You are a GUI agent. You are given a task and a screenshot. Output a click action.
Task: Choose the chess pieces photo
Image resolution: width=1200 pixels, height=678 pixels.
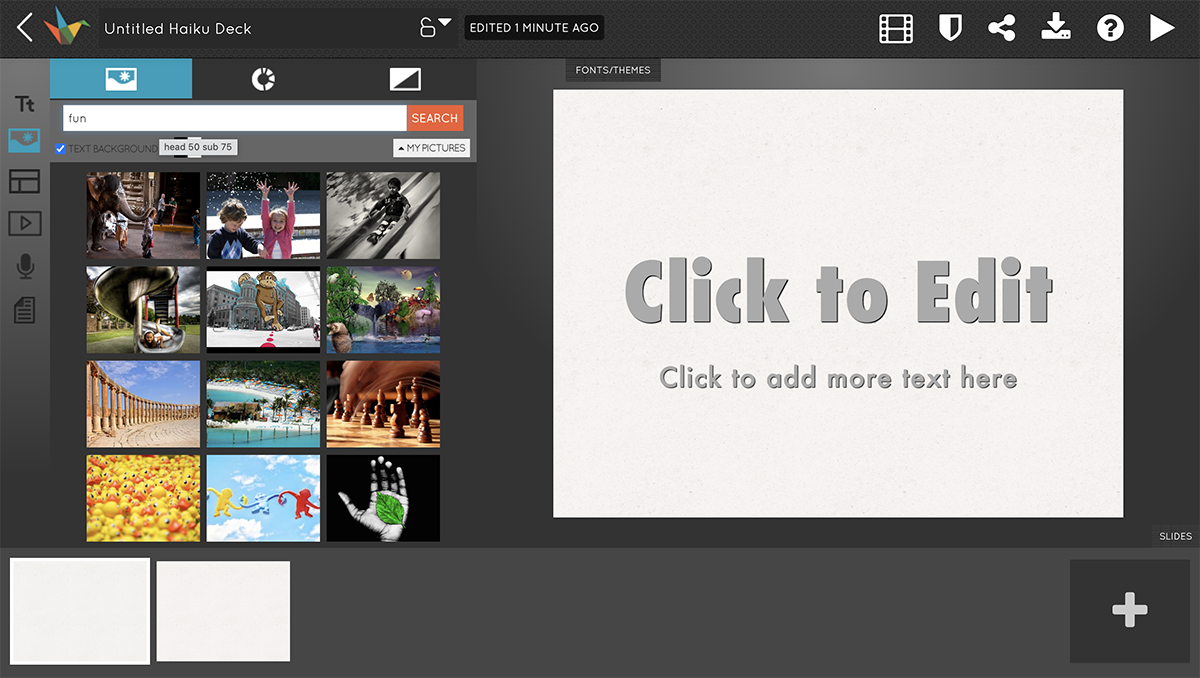(383, 404)
